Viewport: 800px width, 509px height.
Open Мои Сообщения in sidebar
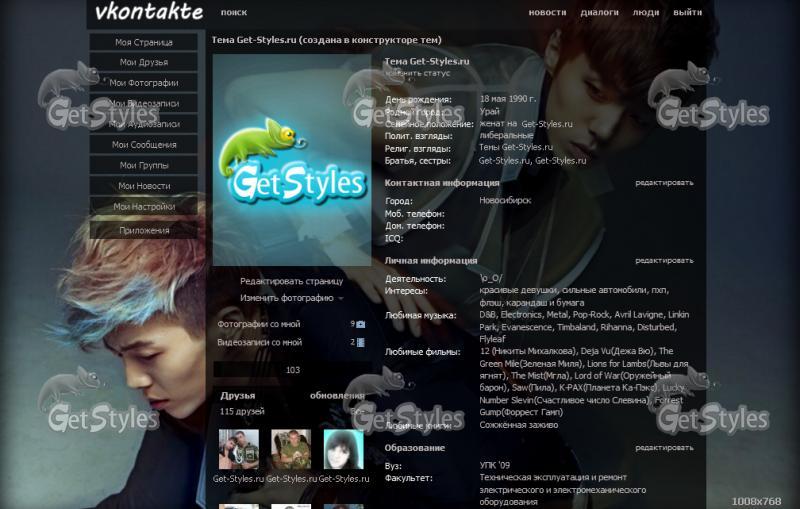[x=143, y=145]
